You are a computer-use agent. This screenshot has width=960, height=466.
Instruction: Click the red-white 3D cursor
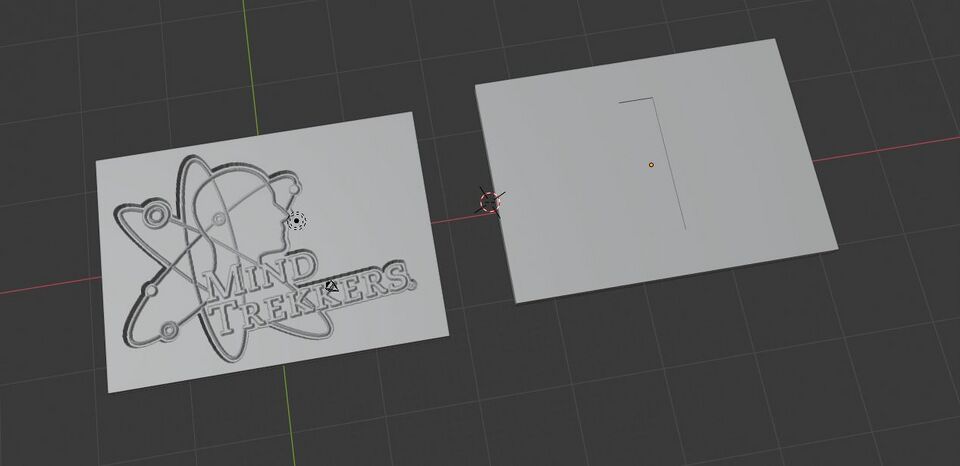click(490, 202)
